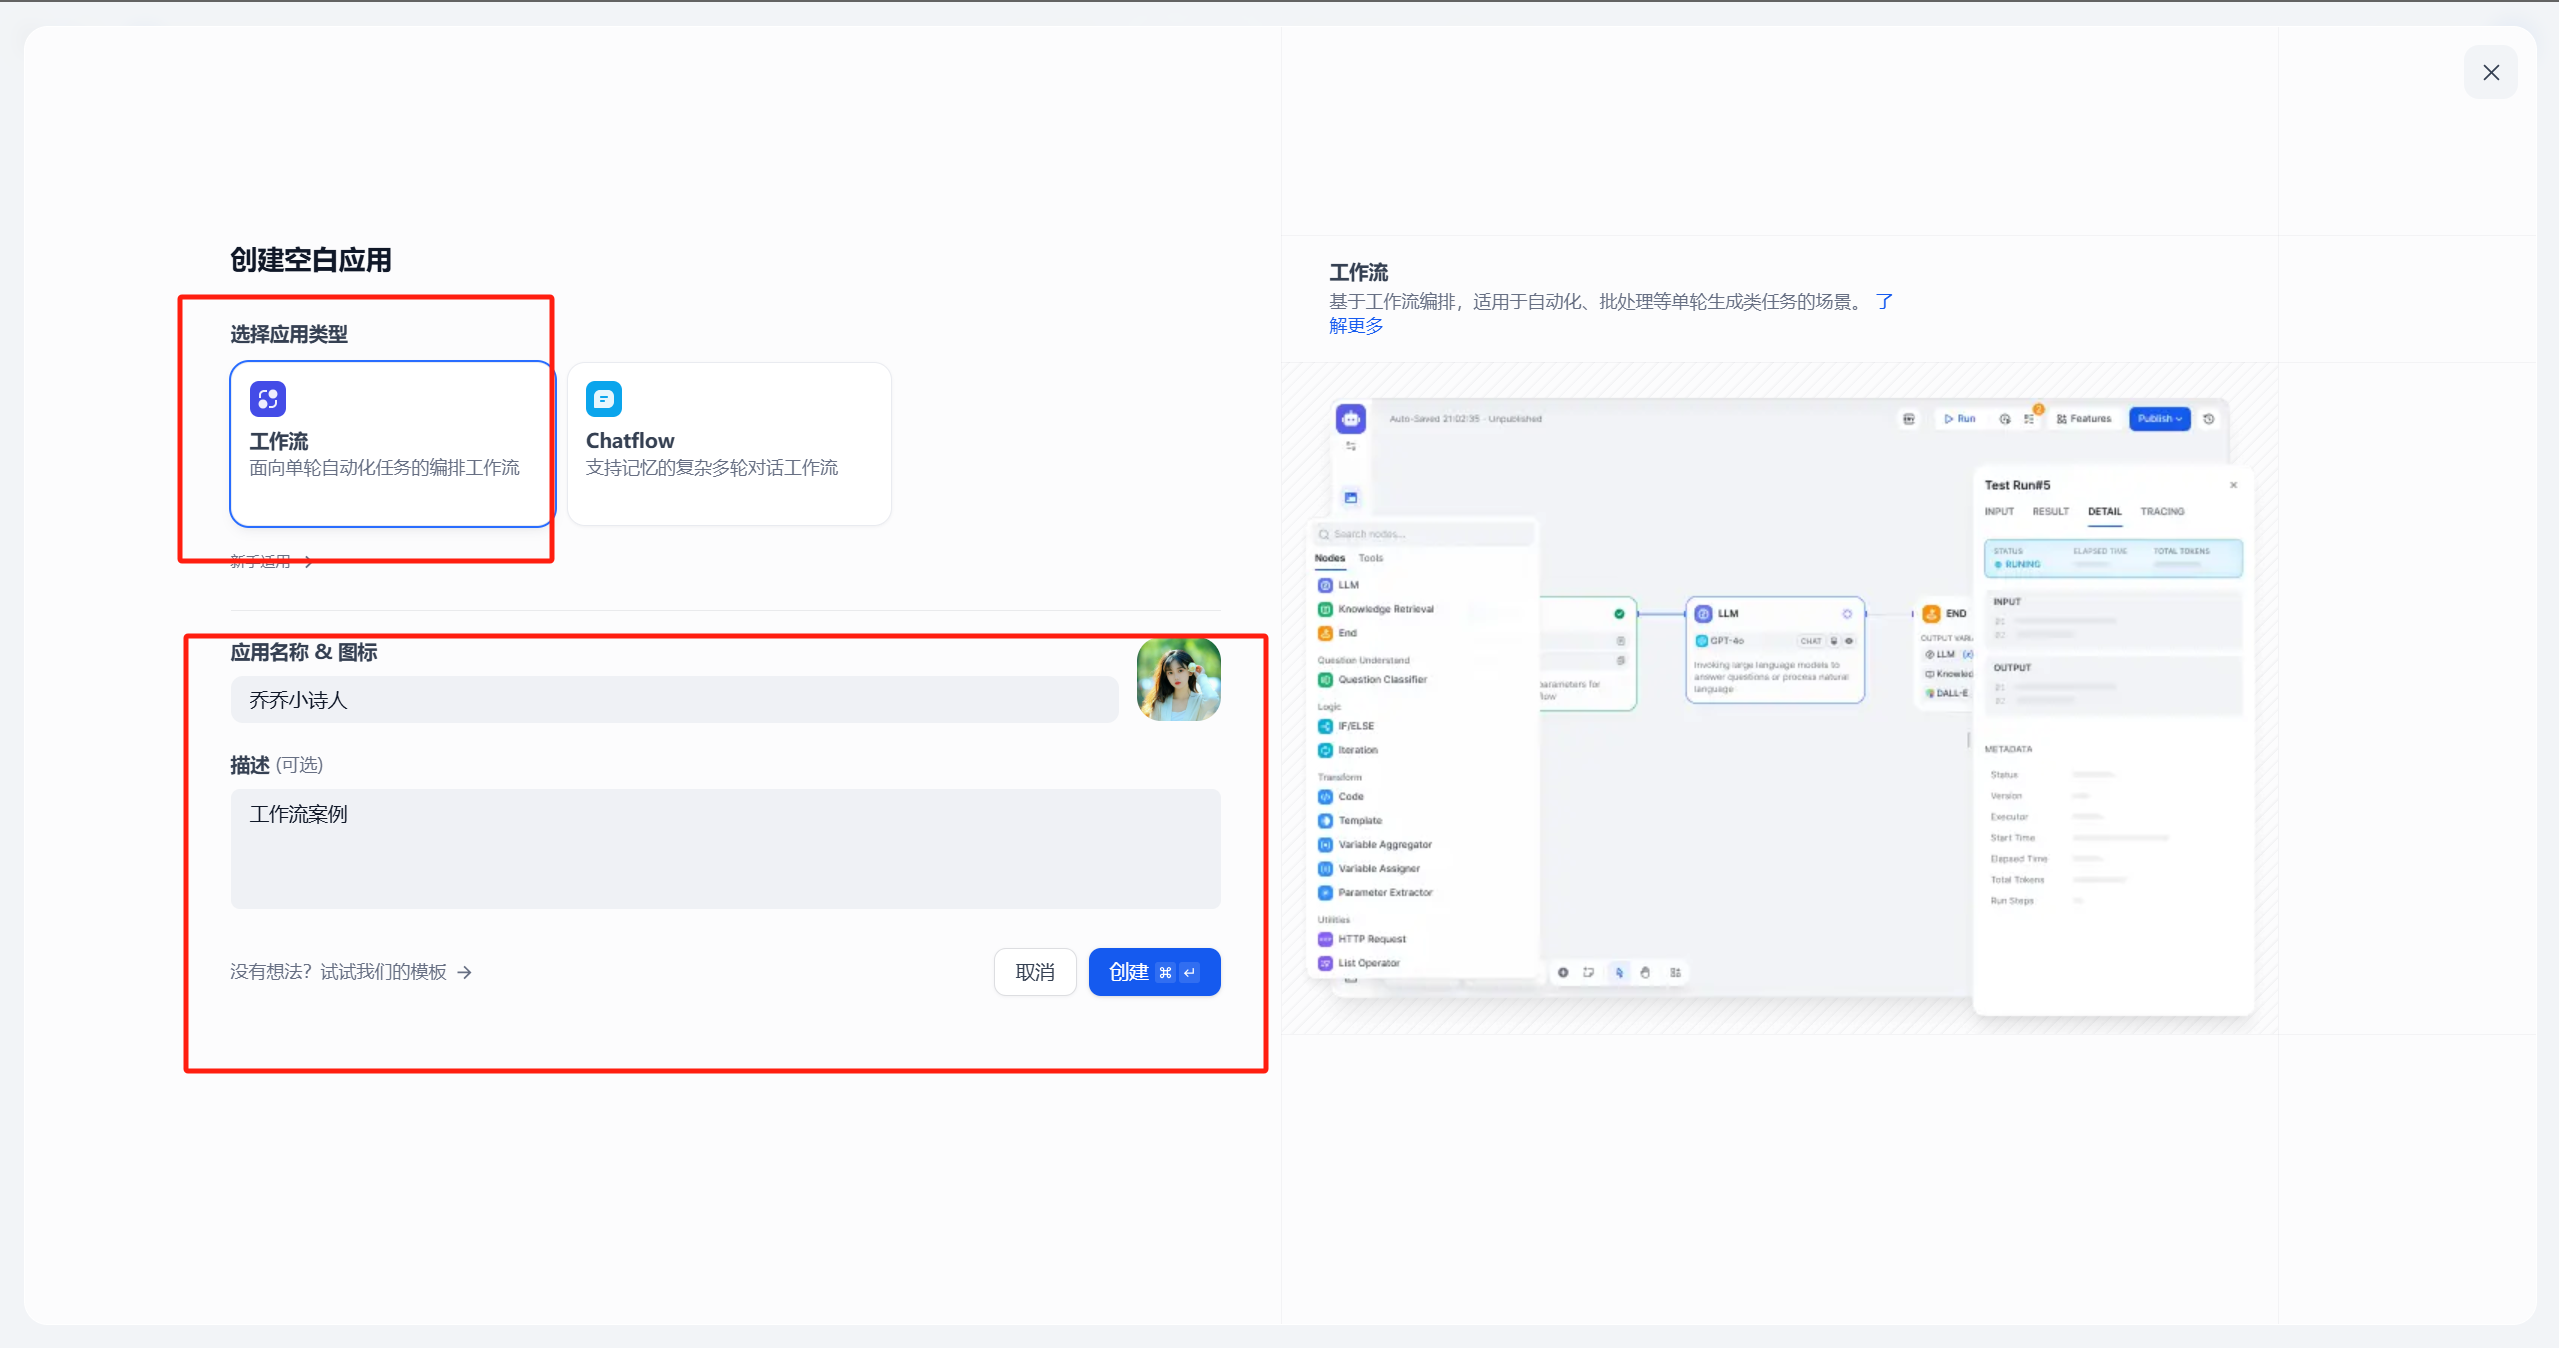2559x1348 pixels.
Task: Switch to TRACING tab in Test Run panel
Action: 2161,512
